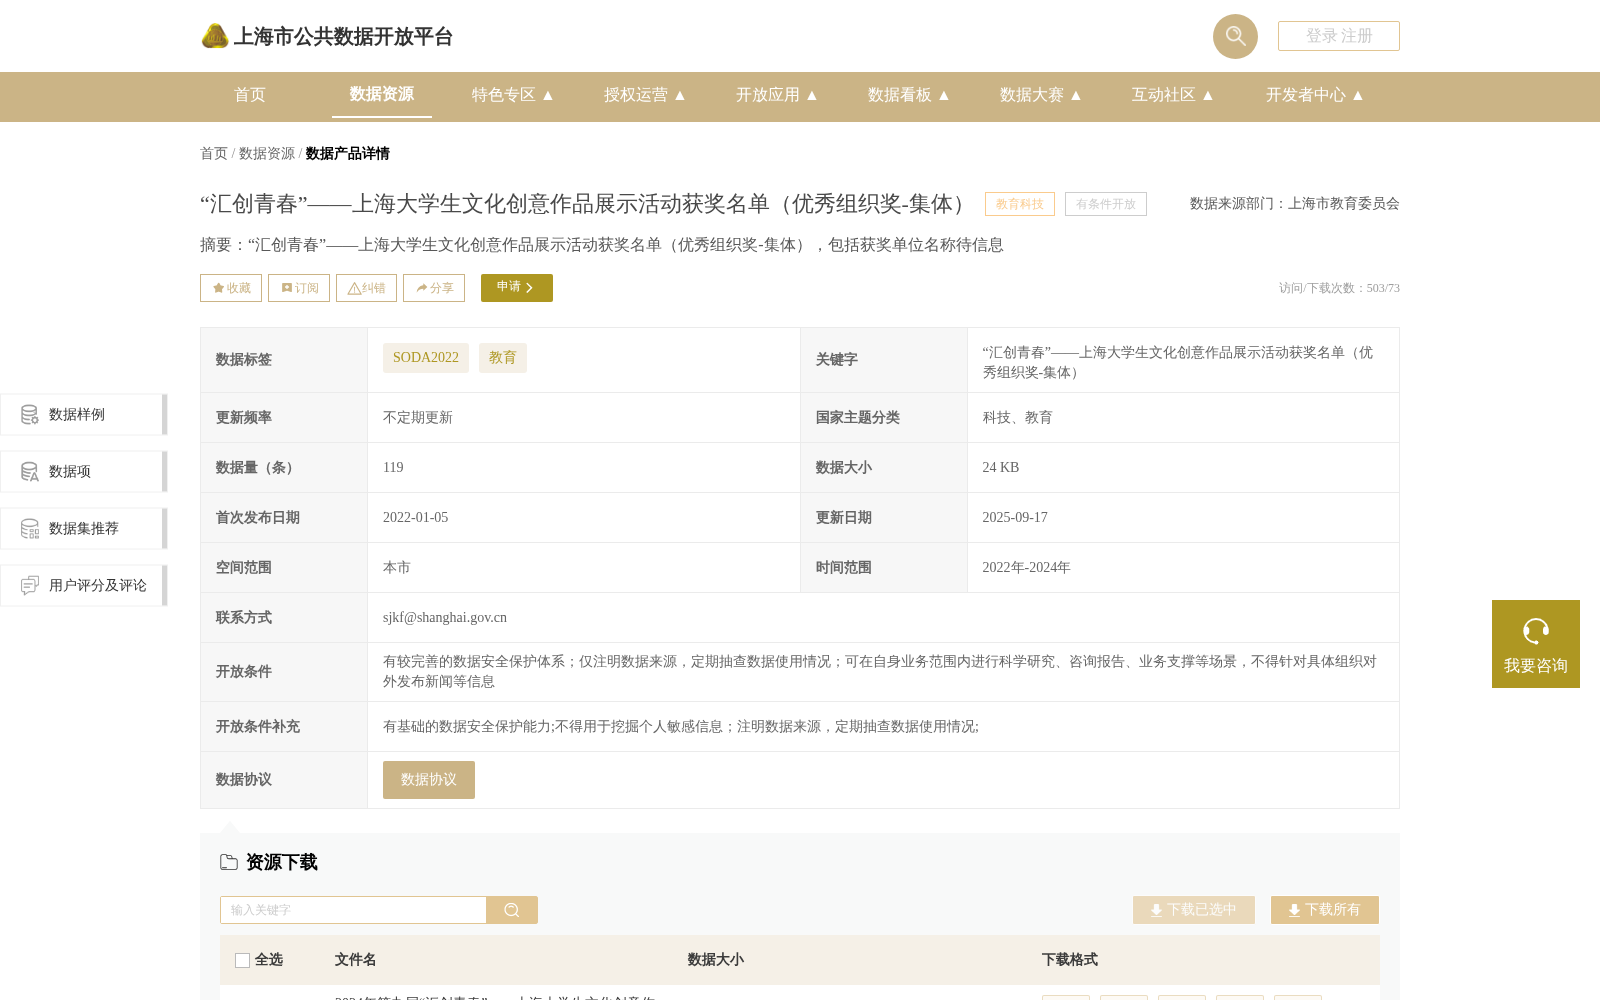
Task: Click data size value 24 KB
Action: pyautogui.click(x=1001, y=468)
